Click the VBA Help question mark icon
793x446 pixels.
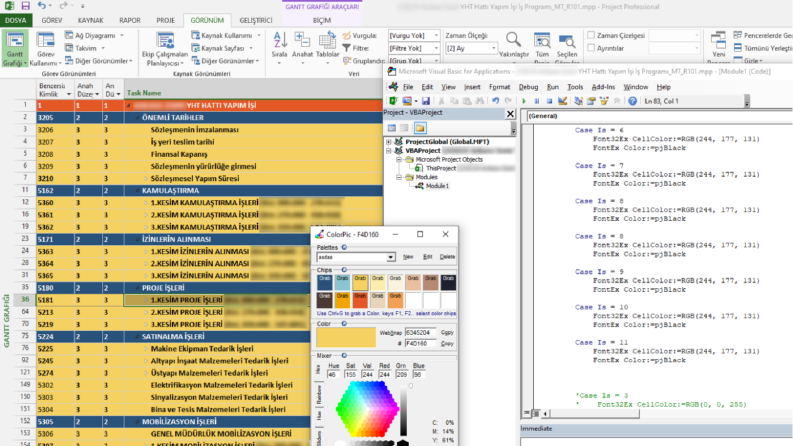coord(632,101)
